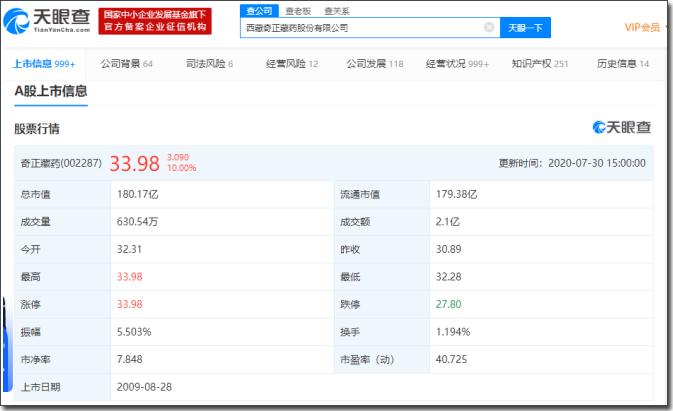Select the 查公司 search tab

coord(258,10)
